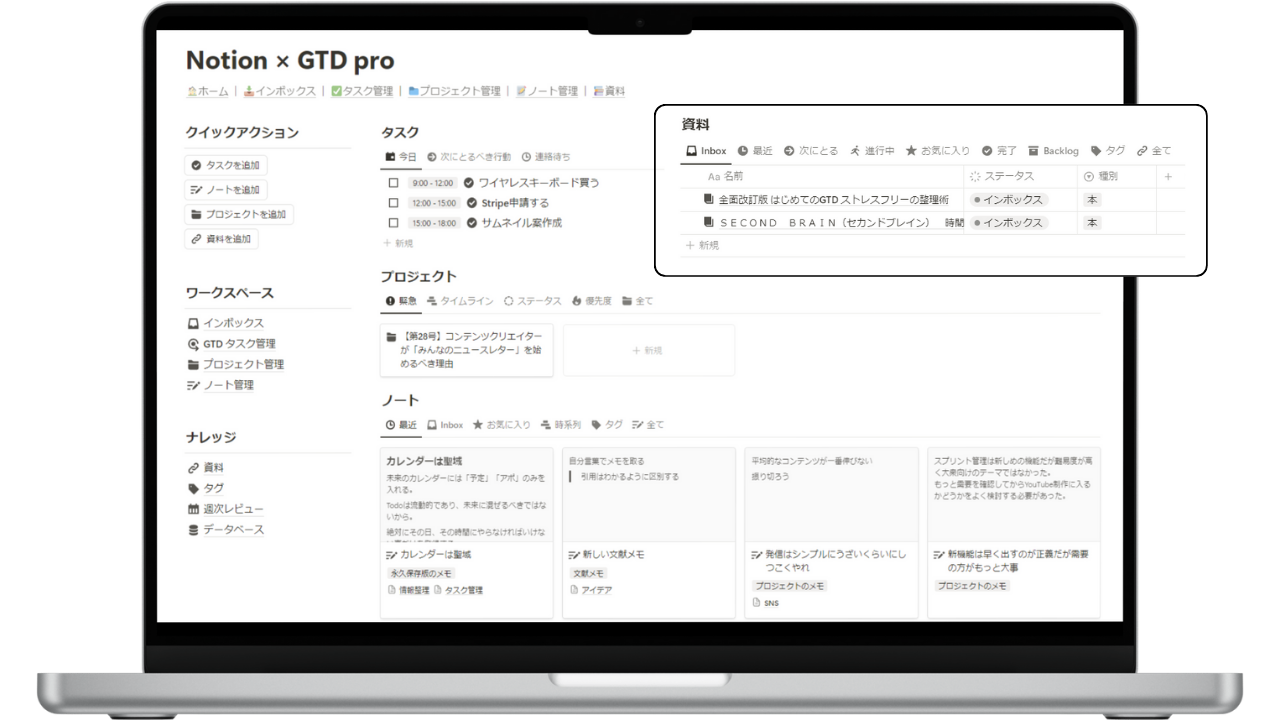The height and width of the screenshot is (720, 1280).
Task: Select the 最近 tab in ノート
Action: (x=401, y=425)
